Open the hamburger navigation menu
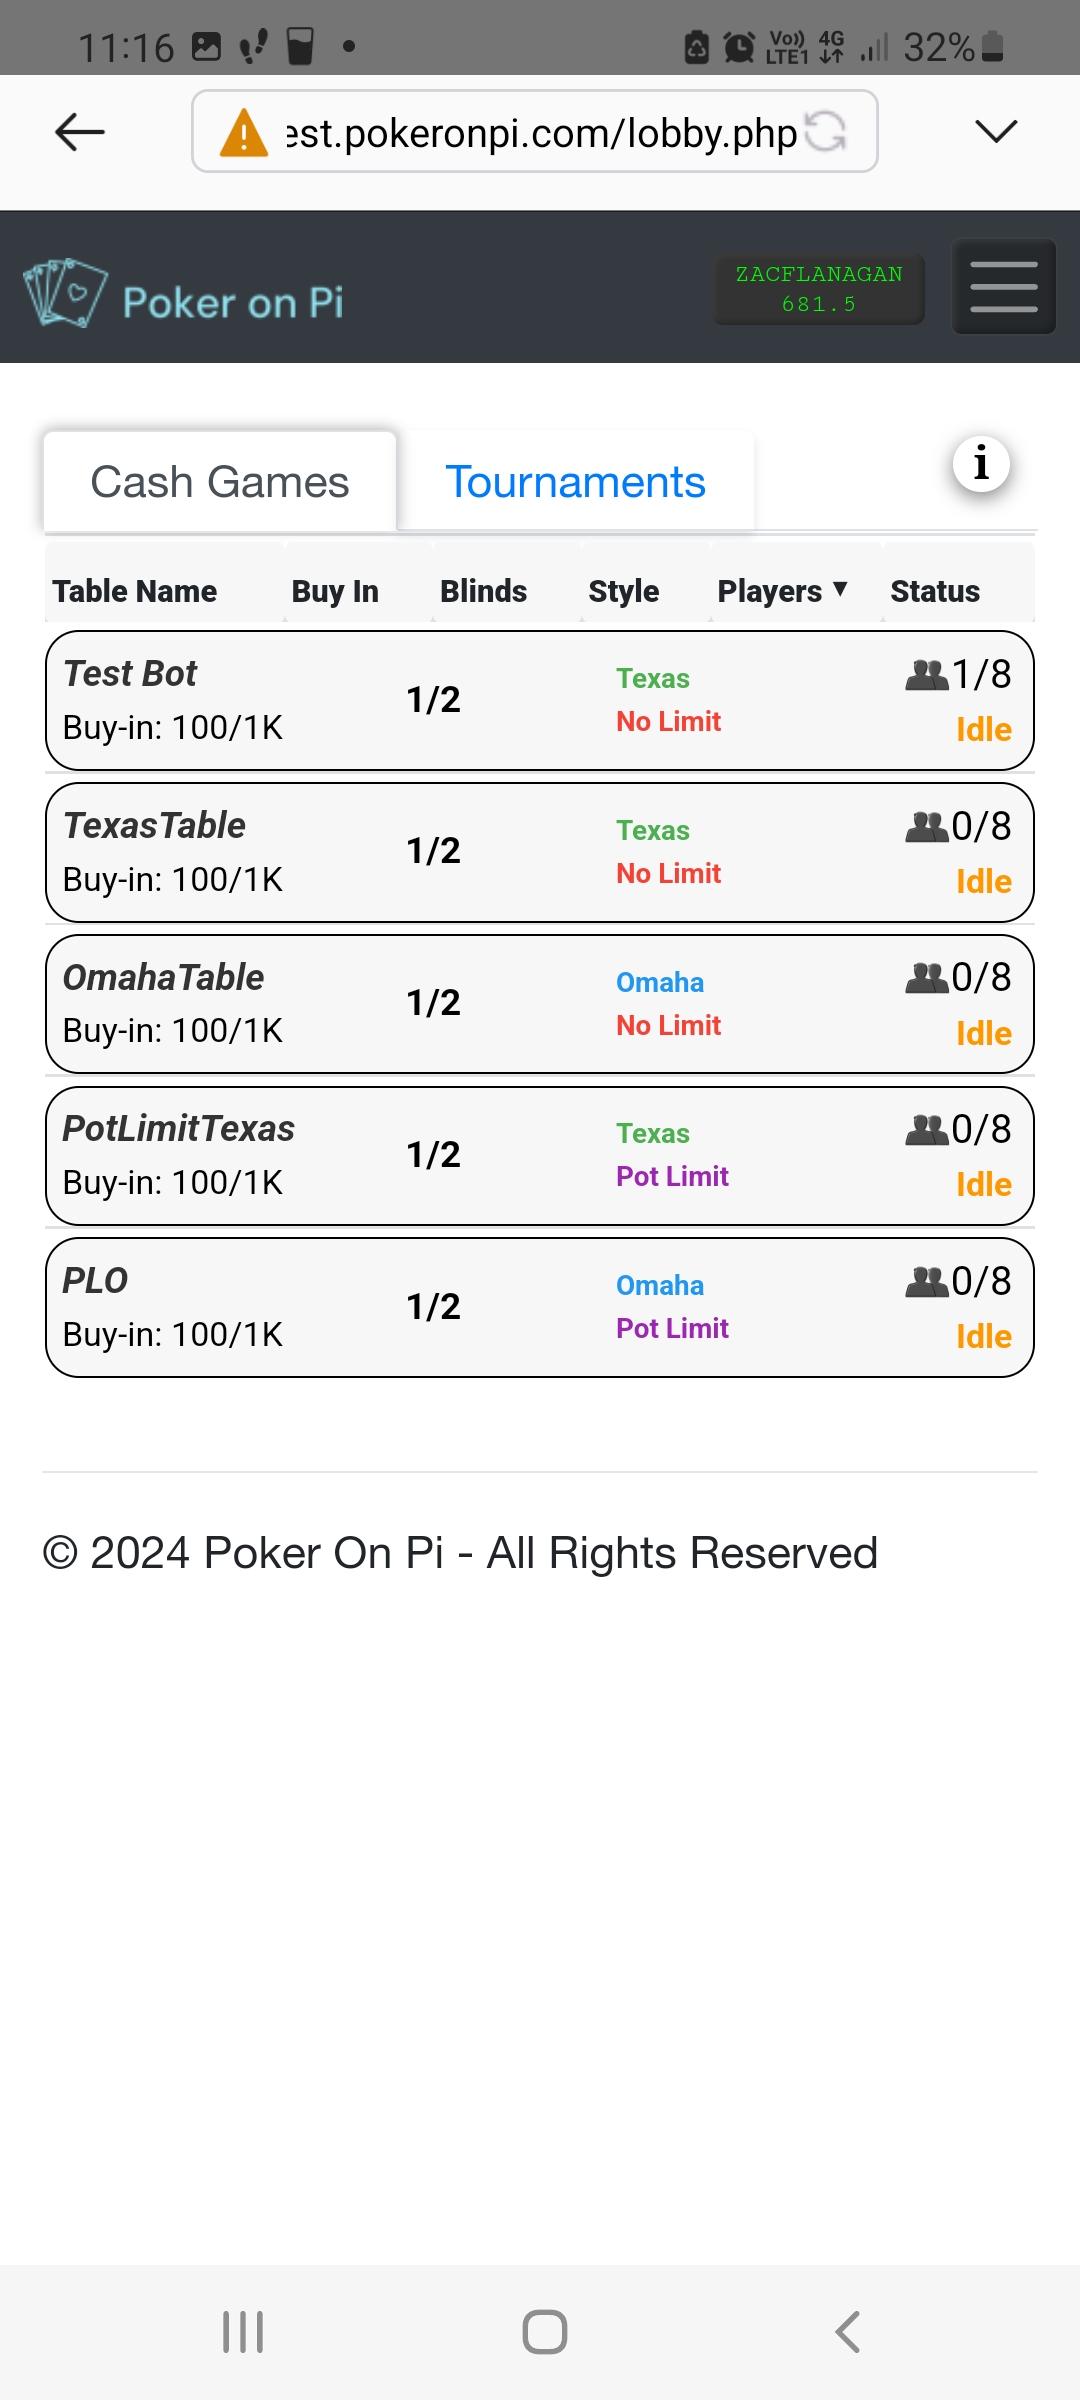Screen dimensions: 1080x2400 click(1003, 287)
